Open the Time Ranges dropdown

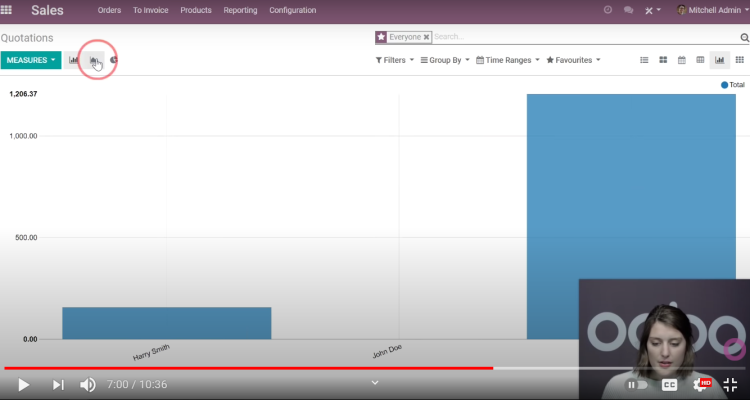508,60
